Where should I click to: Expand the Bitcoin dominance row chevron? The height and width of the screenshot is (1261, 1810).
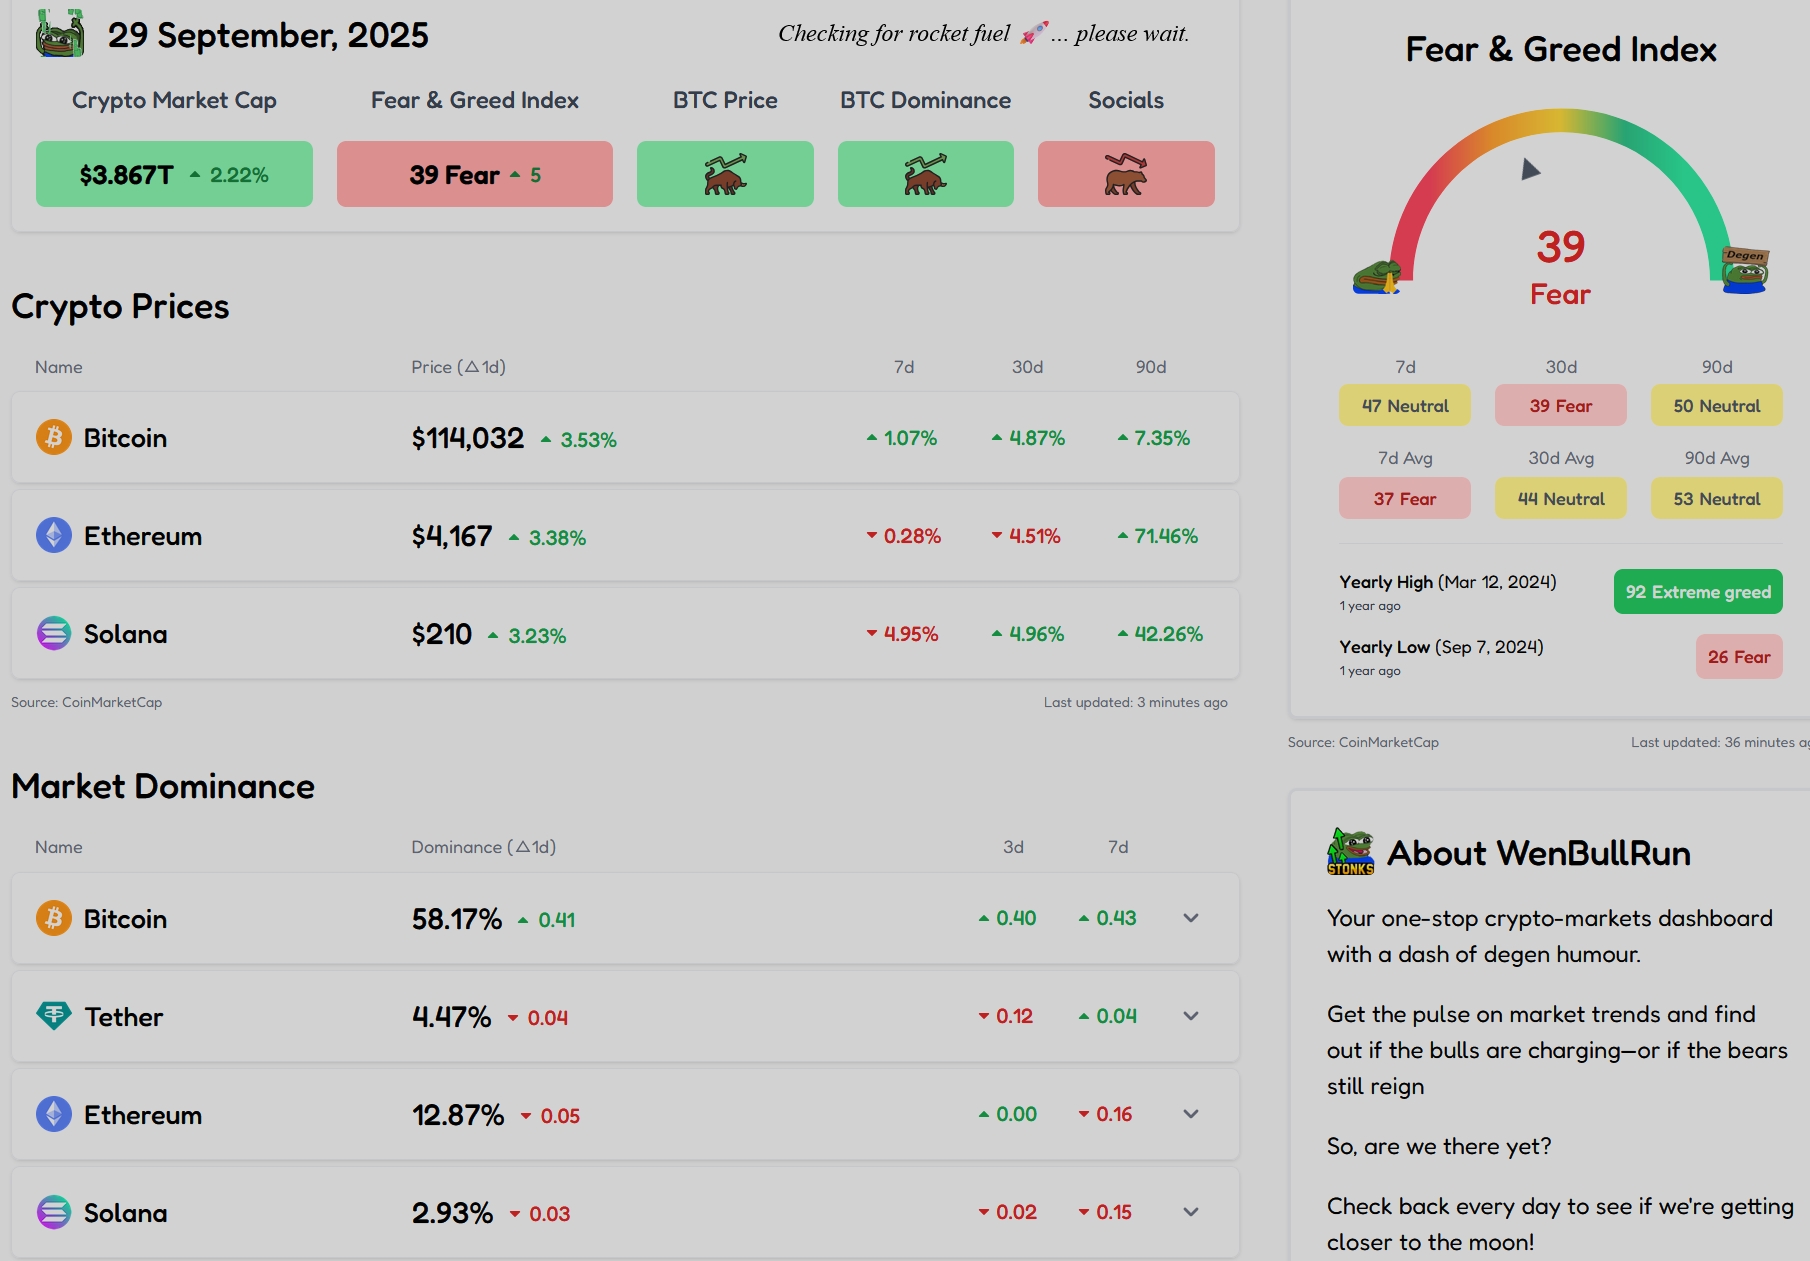click(x=1191, y=918)
